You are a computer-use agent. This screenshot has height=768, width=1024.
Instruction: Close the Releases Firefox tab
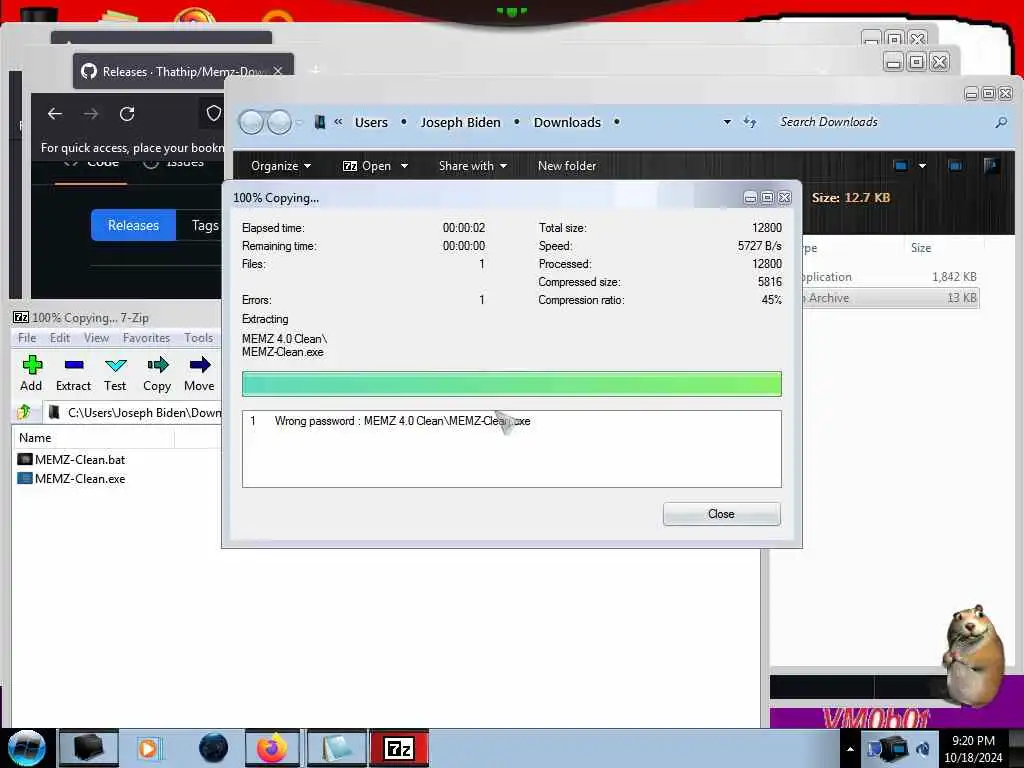[278, 71]
